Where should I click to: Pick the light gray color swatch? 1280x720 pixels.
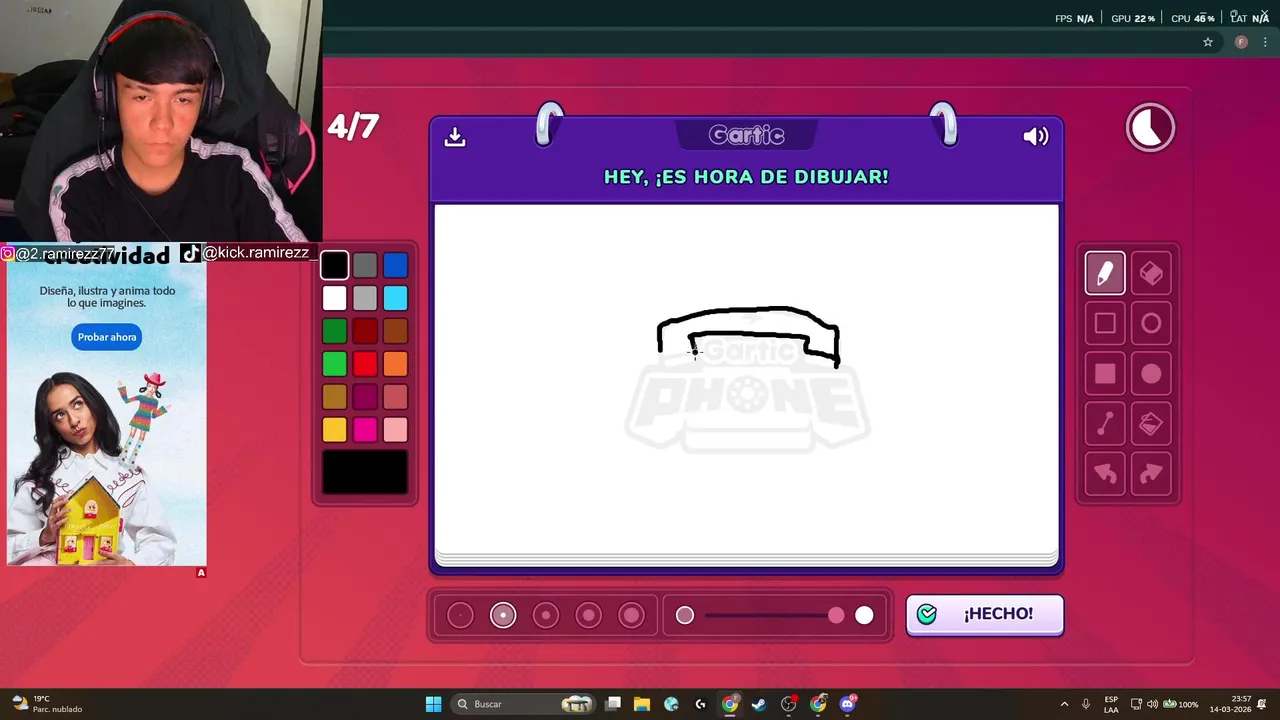coord(365,298)
